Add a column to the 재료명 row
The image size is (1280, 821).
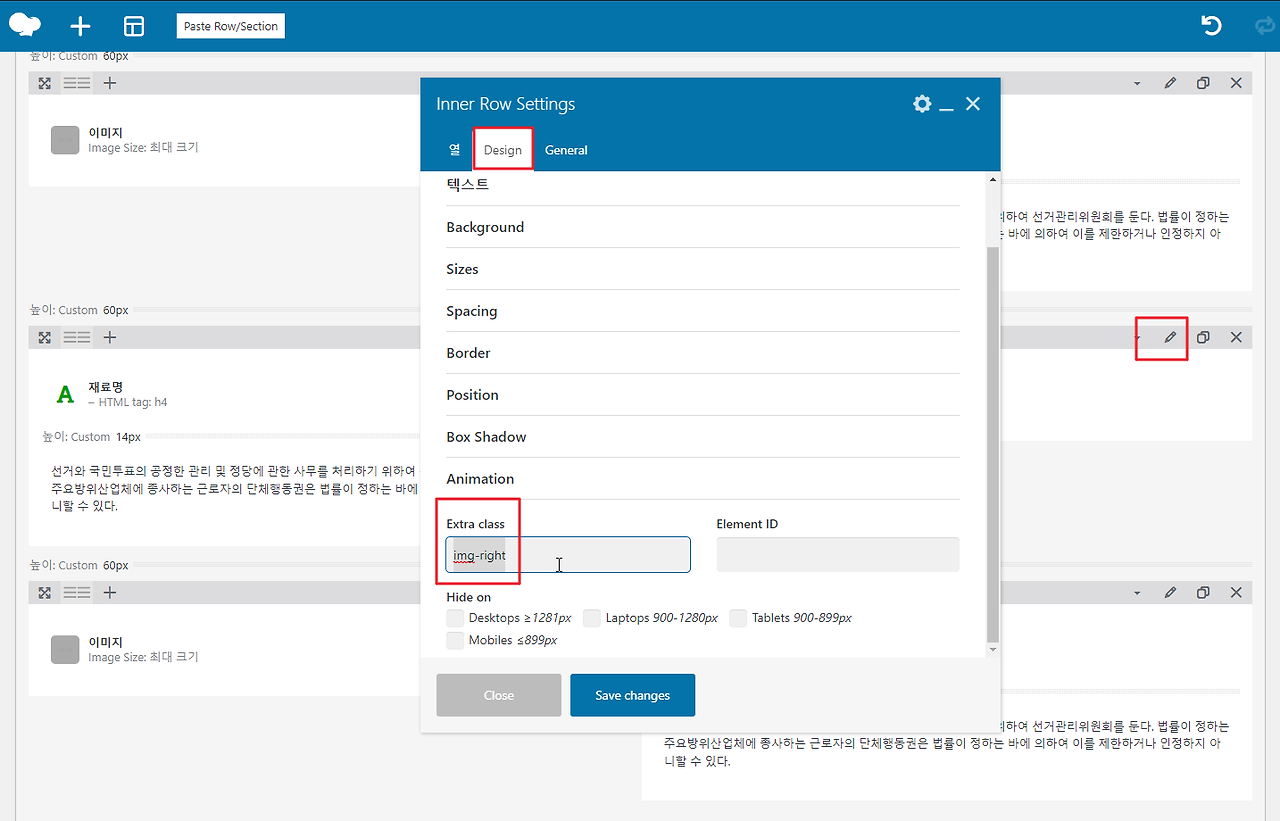pyautogui.click(x=110, y=337)
